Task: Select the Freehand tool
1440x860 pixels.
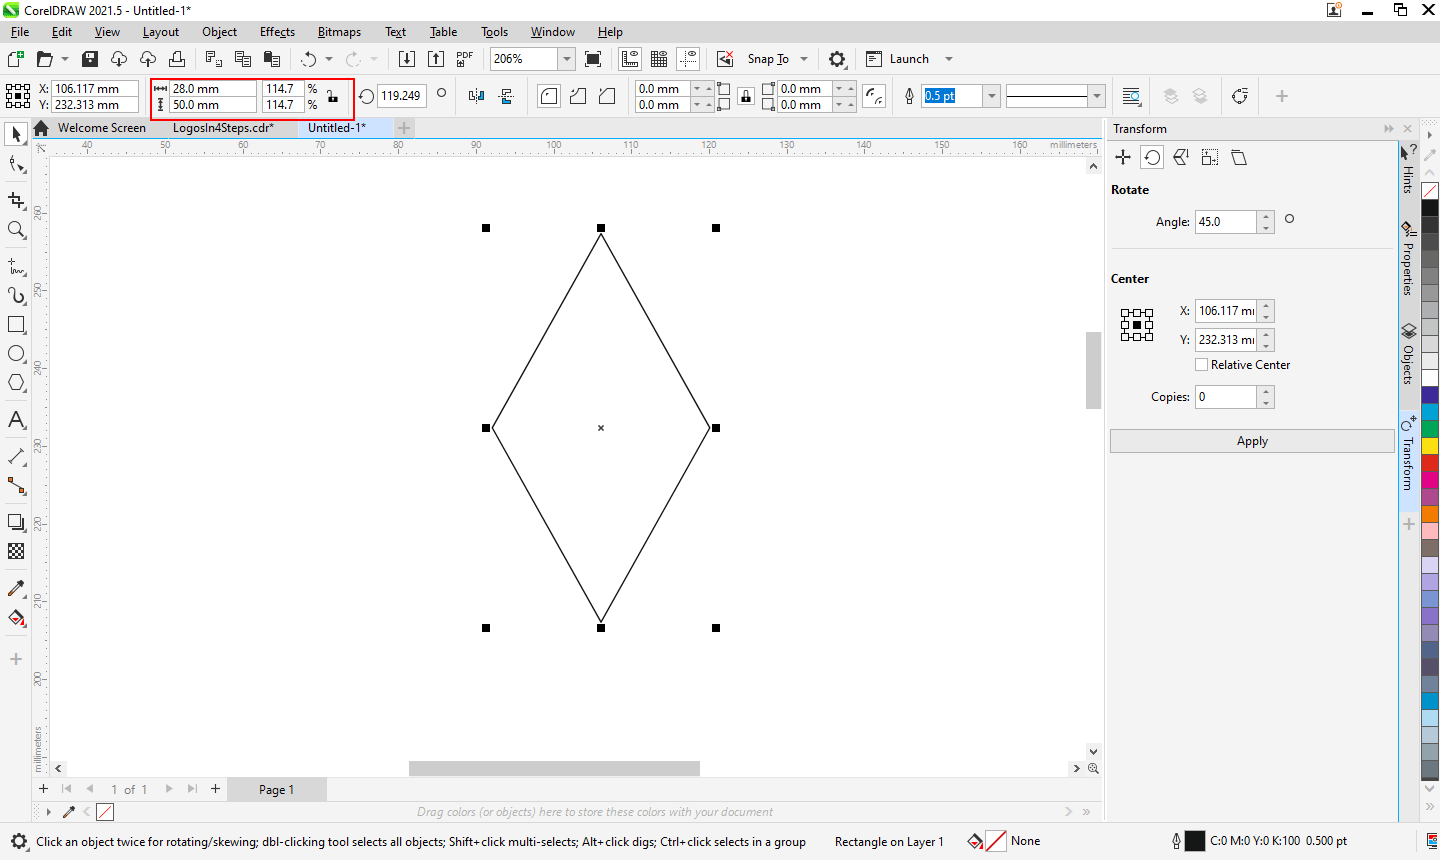Action: [x=16, y=267]
